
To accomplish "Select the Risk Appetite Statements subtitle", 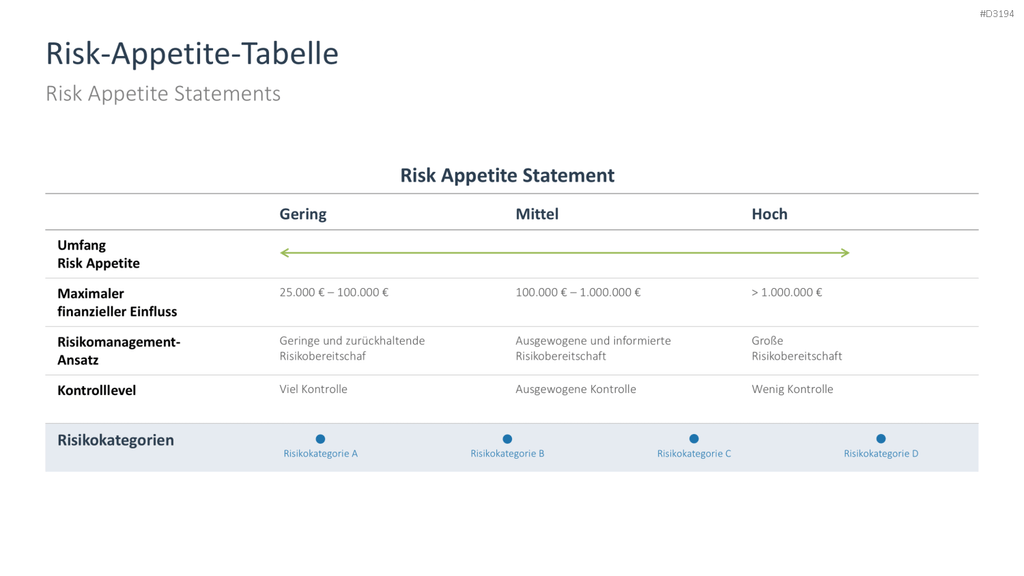I will [163, 93].
